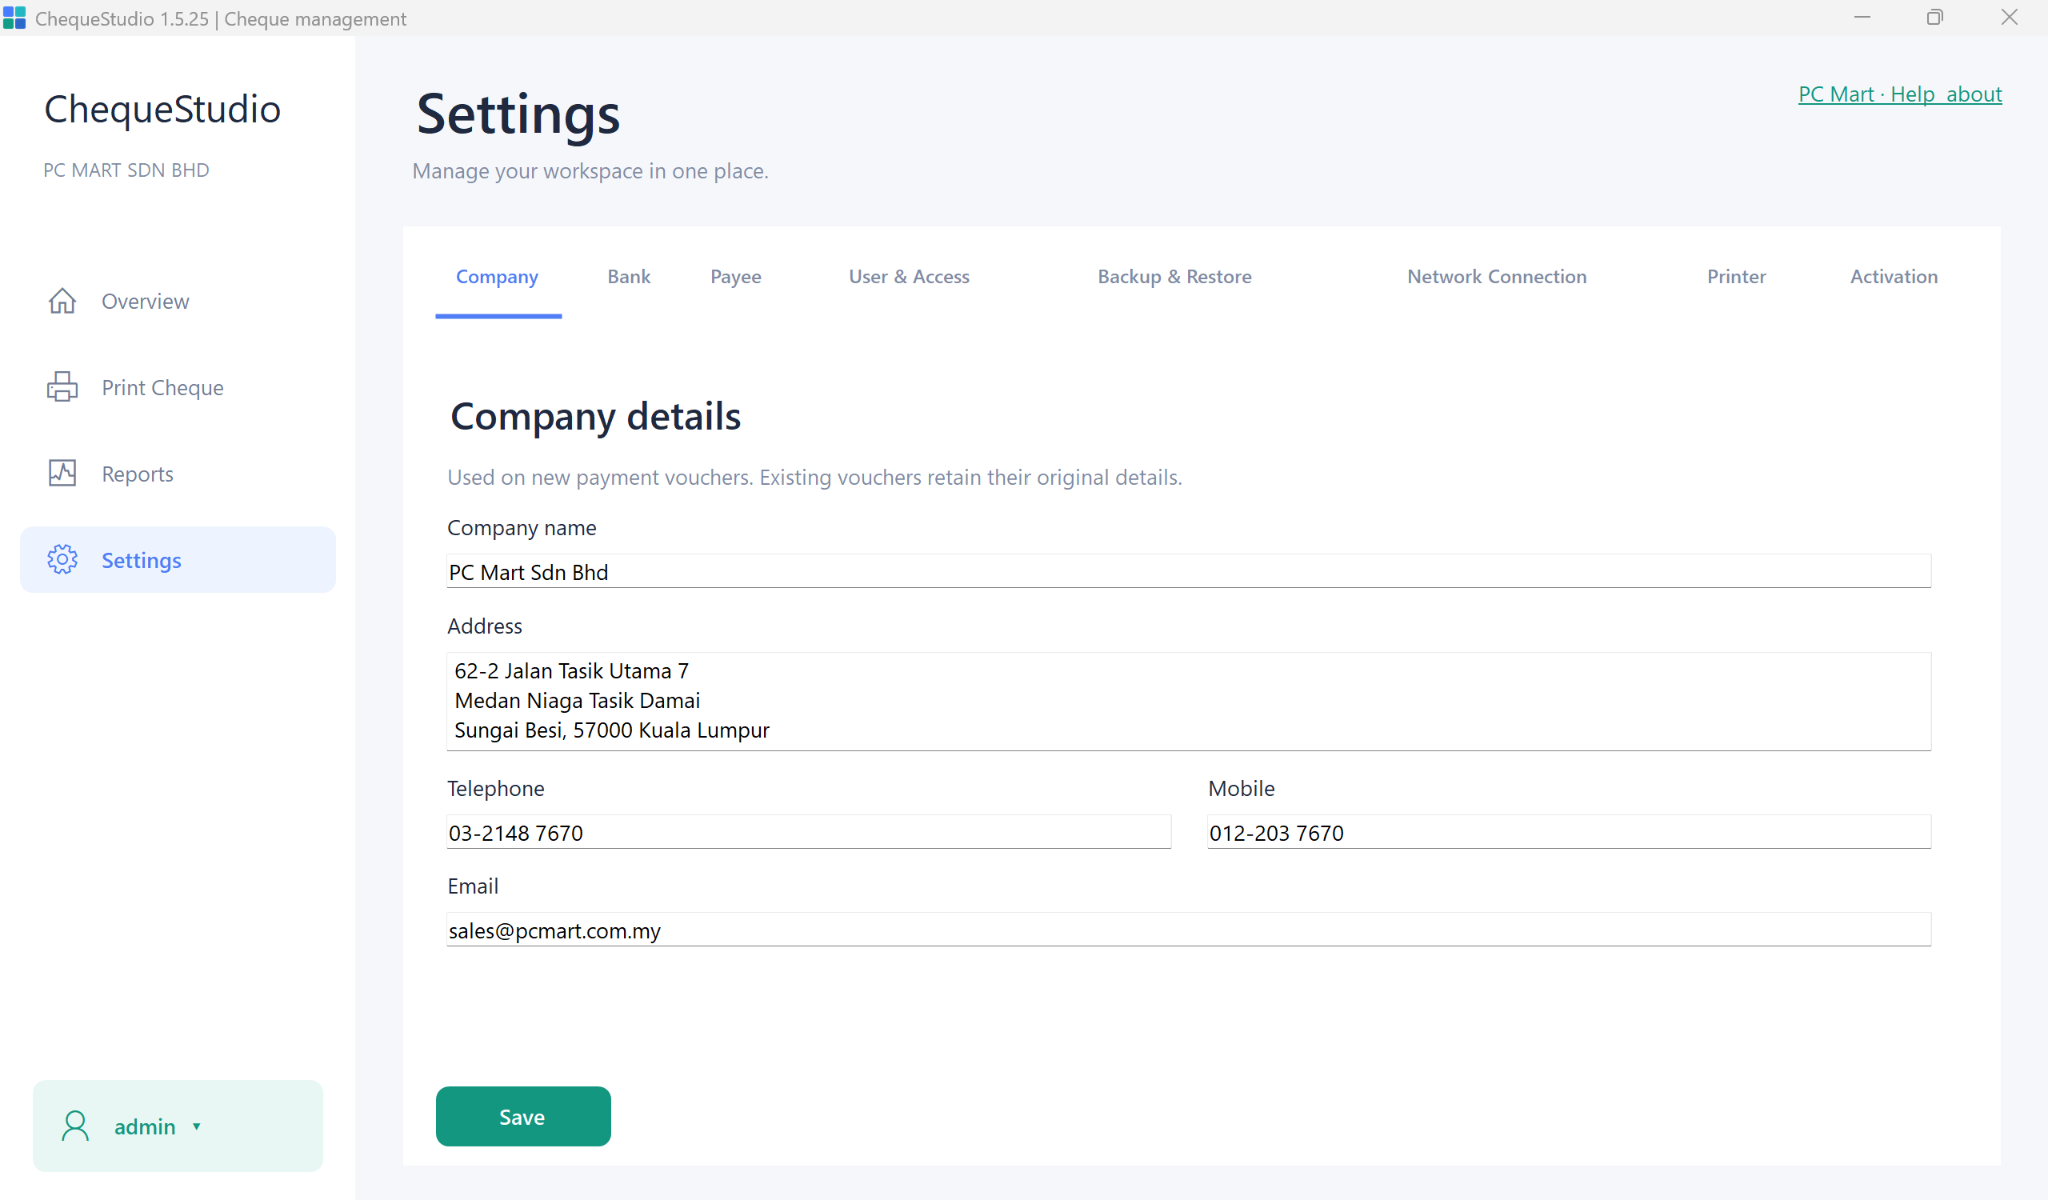The width and height of the screenshot is (2048, 1200).
Task: Focus the Company name field
Action: coord(1189,571)
